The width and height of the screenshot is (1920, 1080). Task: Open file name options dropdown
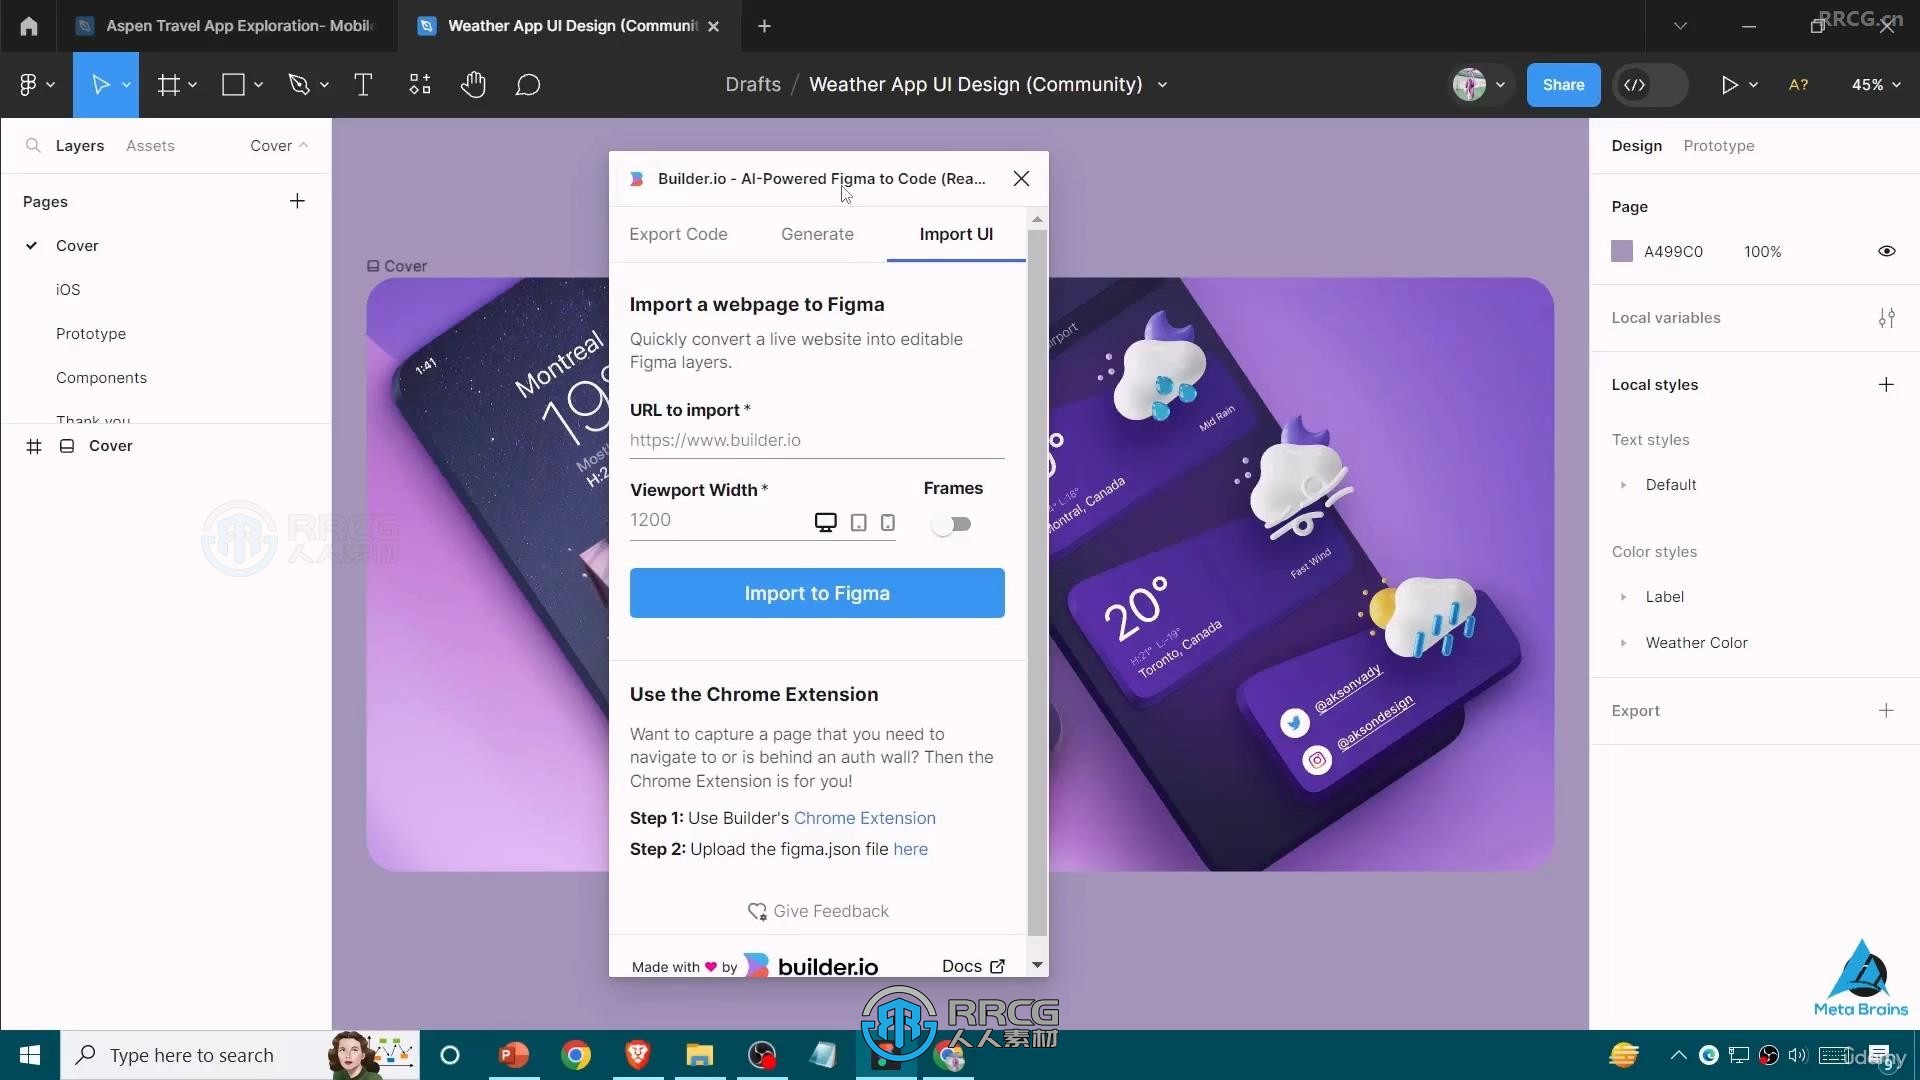pyautogui.click(x=1162, y=85)
